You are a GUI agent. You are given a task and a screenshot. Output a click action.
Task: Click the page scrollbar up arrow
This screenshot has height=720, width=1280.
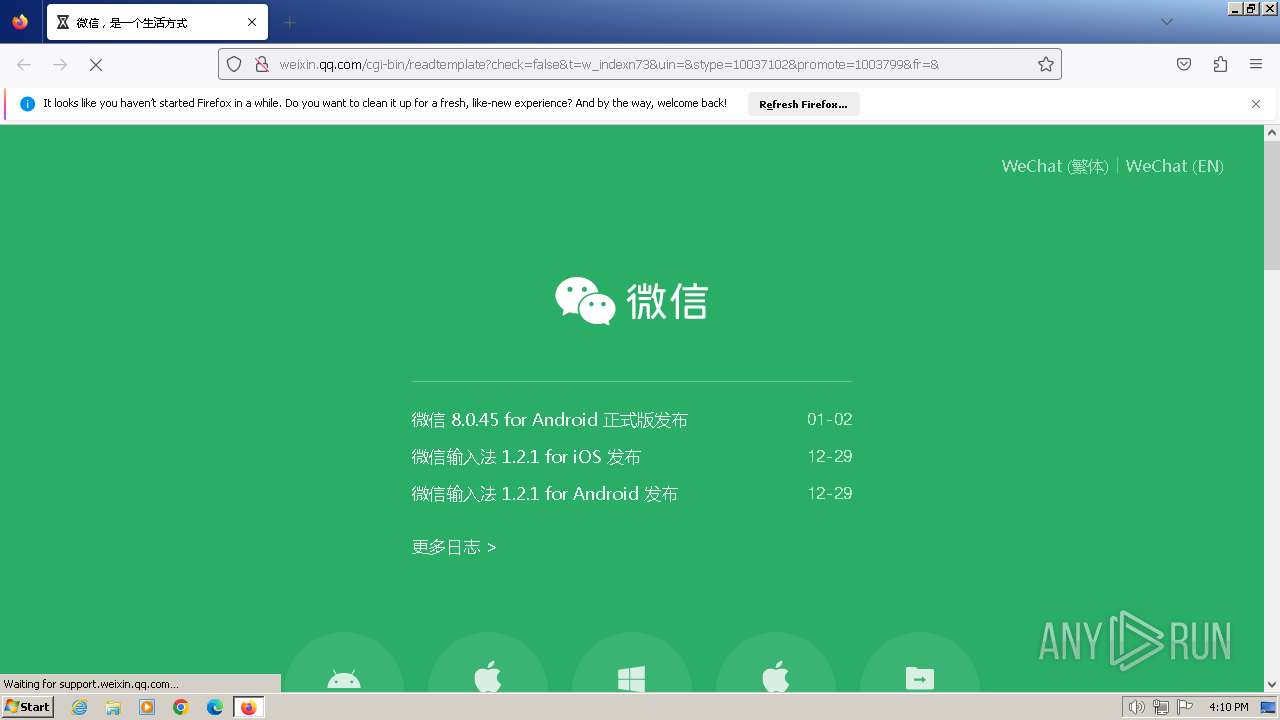(x=1272, y=132)
